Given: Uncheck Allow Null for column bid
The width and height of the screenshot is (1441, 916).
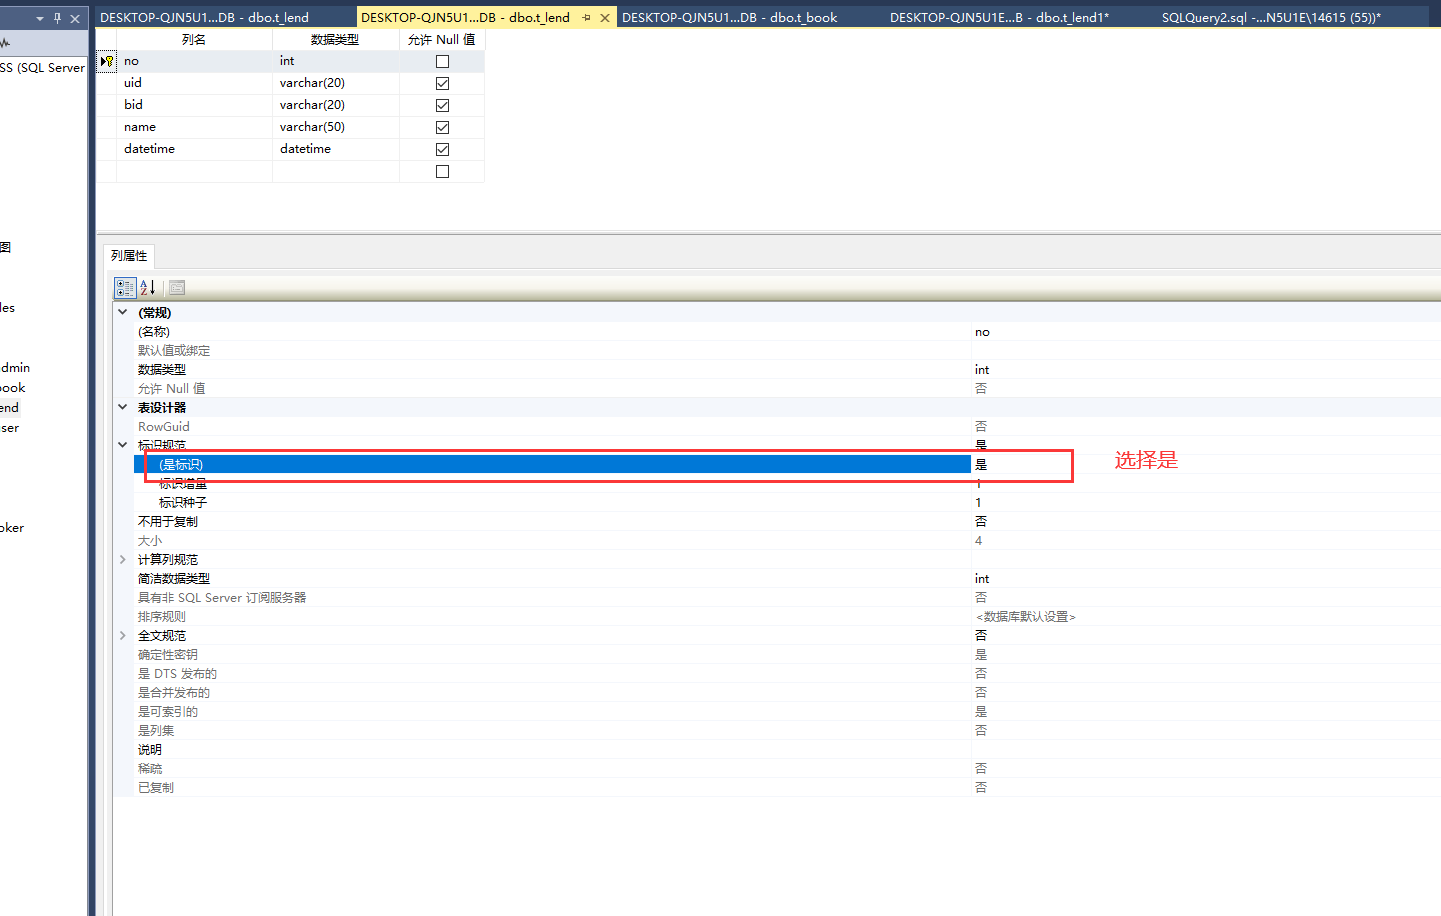Looking at the screenshot, I should point(442,105).
